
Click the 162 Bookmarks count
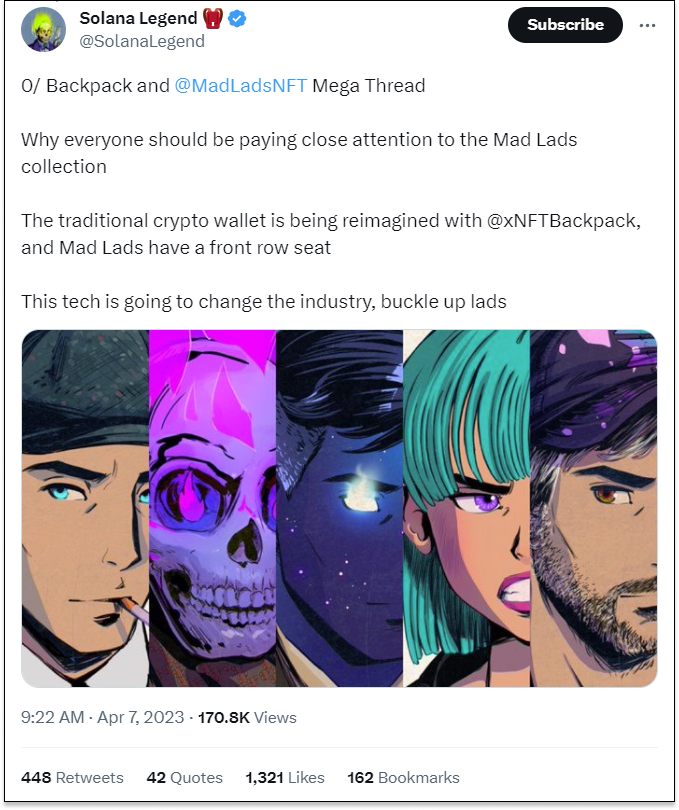click(403, 777)
